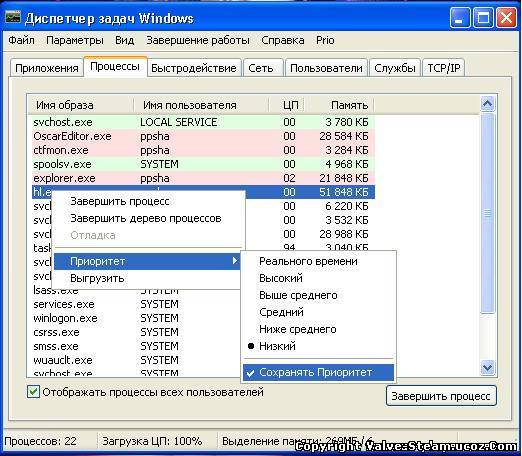Viewport: 522px width, 456px height.
Task: Sort by Память column header
Action: coord(340,105)
